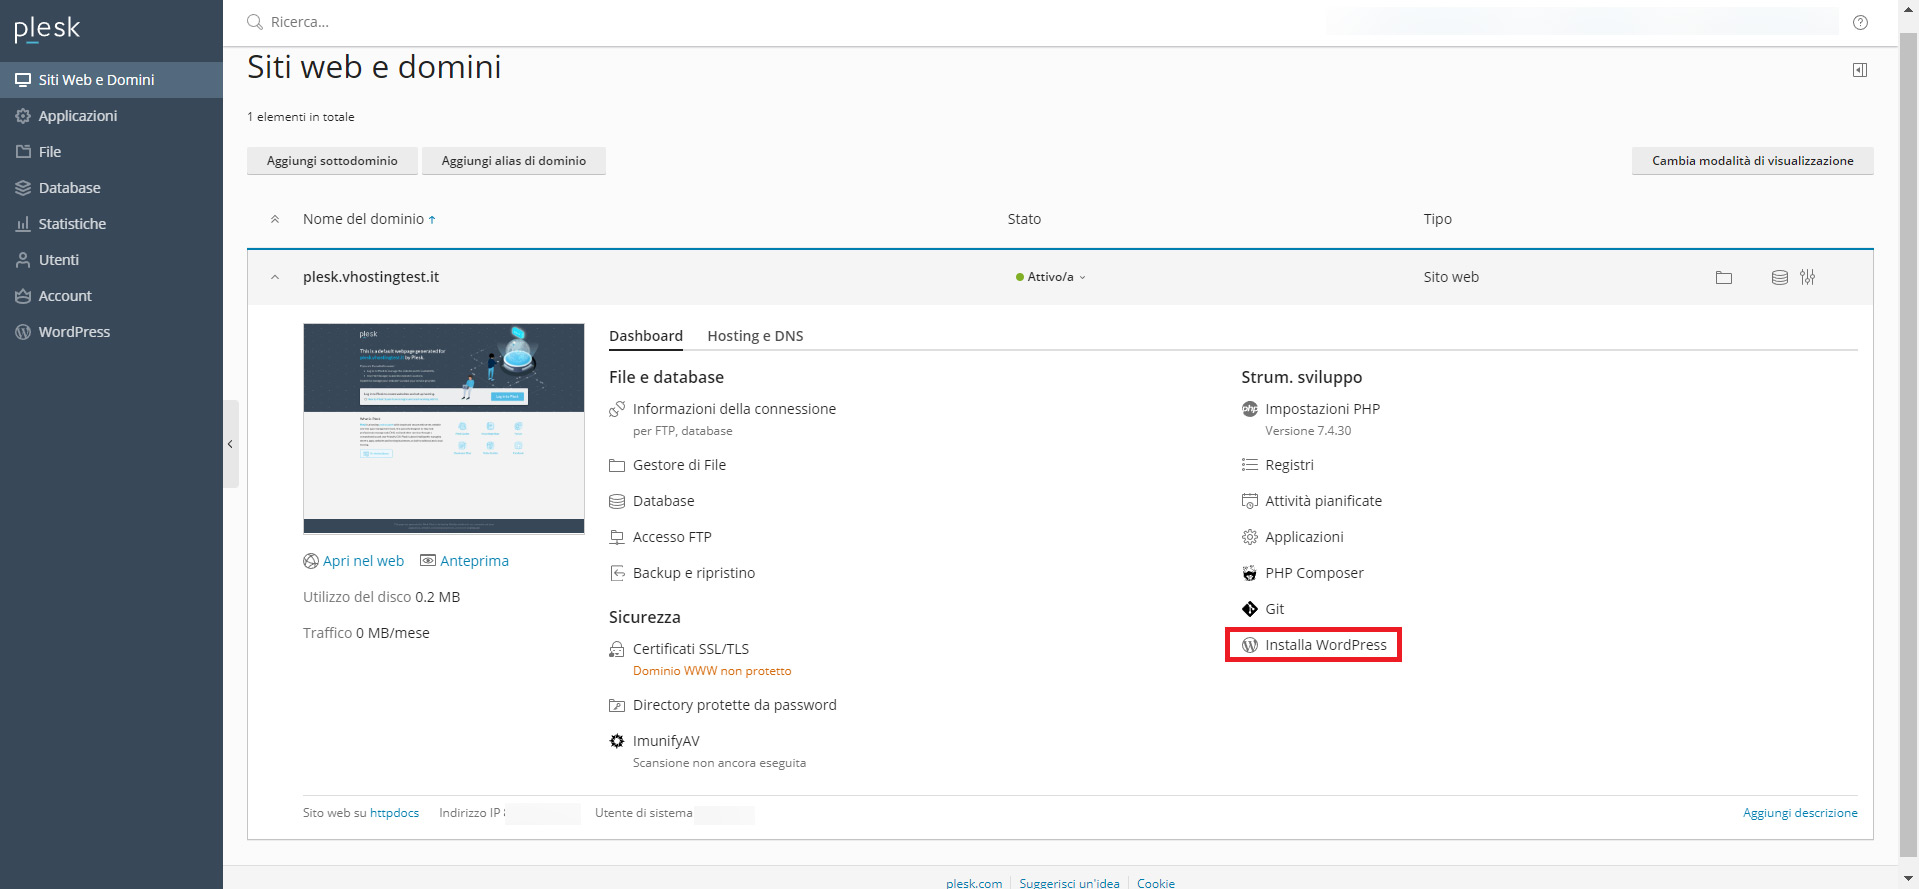Toggle the right side panel icon
The height and width of the screenshot is (889, 1919).
(x=1860, y=70)
